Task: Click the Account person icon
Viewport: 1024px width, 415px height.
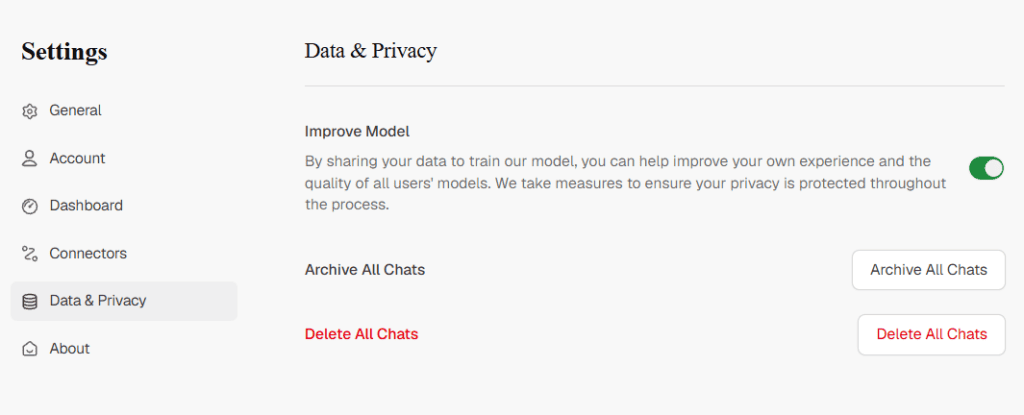Action: coord(29,159)
